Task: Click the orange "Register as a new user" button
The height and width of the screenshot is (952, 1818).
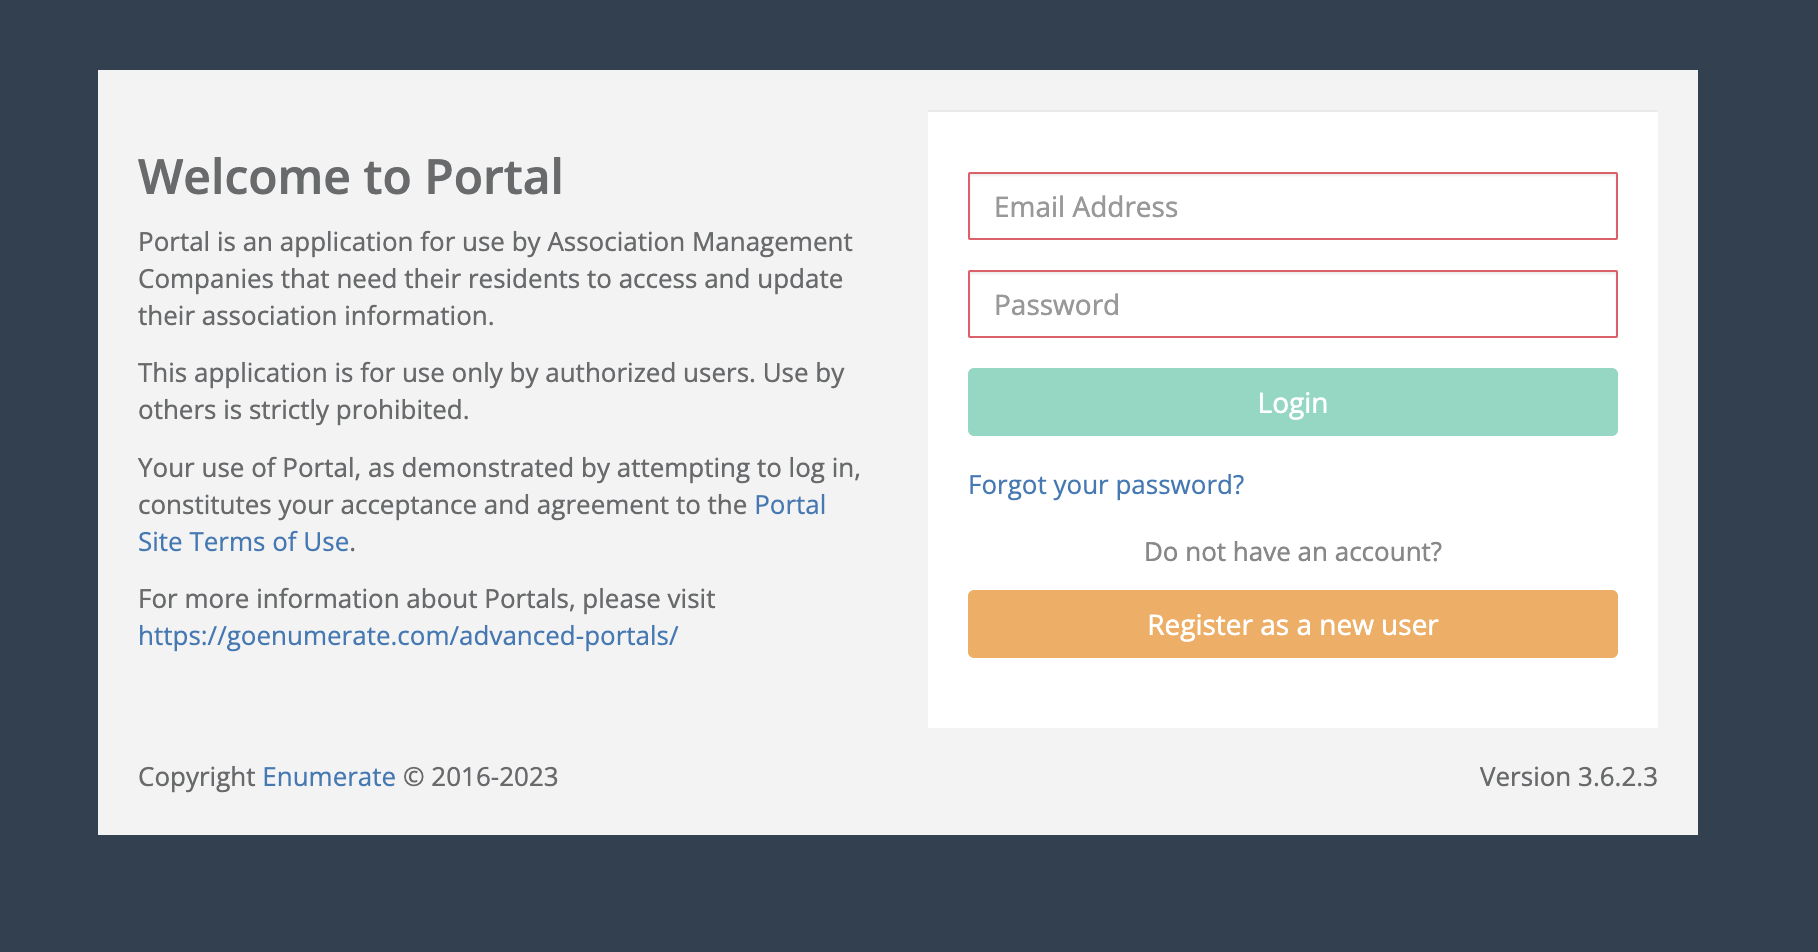Action: tap(1292, 624)
